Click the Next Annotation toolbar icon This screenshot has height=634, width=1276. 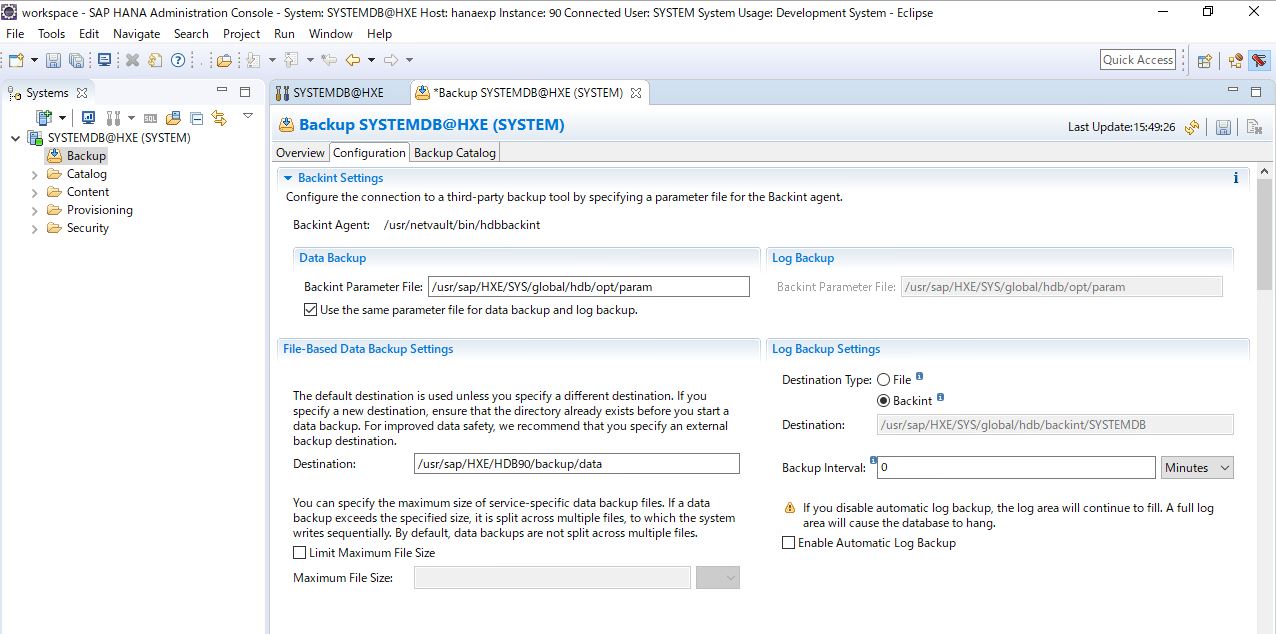tap(254, 60)
